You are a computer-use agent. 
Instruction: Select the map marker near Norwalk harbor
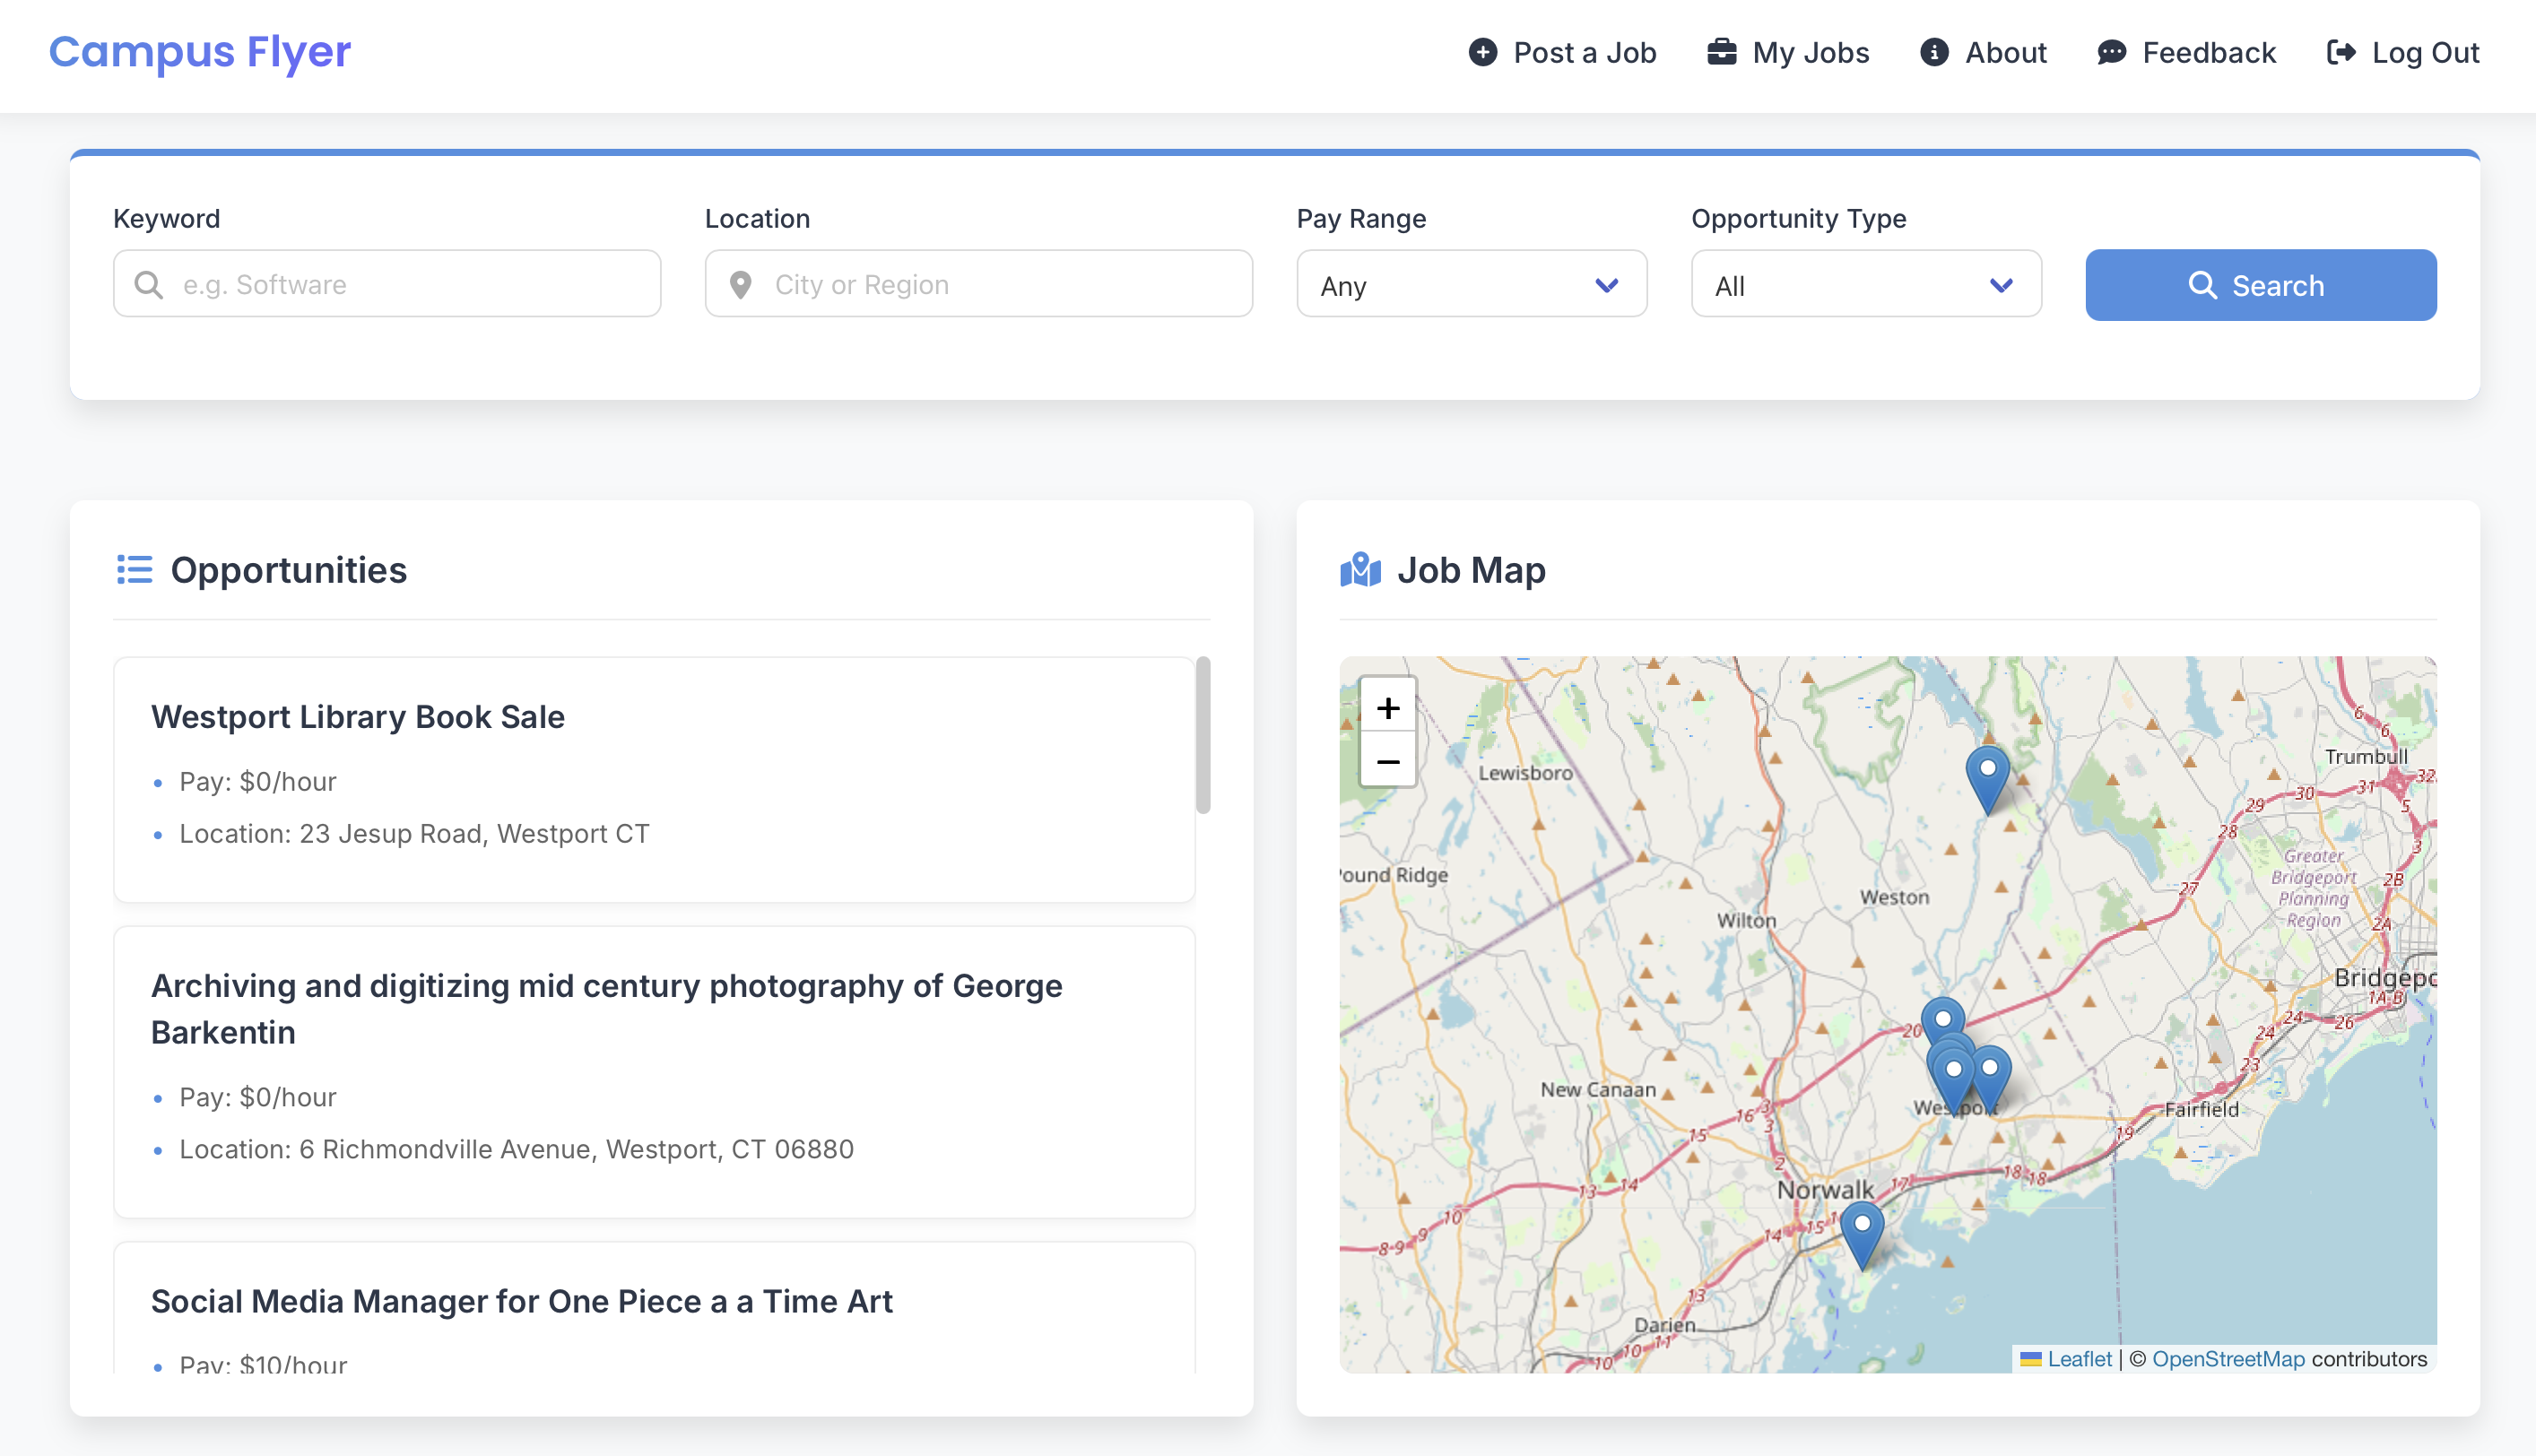(1862, 1235)
